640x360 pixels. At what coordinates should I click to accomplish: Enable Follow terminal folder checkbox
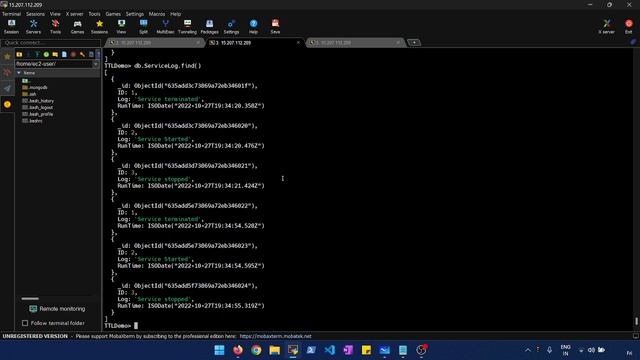pos(25,323)
